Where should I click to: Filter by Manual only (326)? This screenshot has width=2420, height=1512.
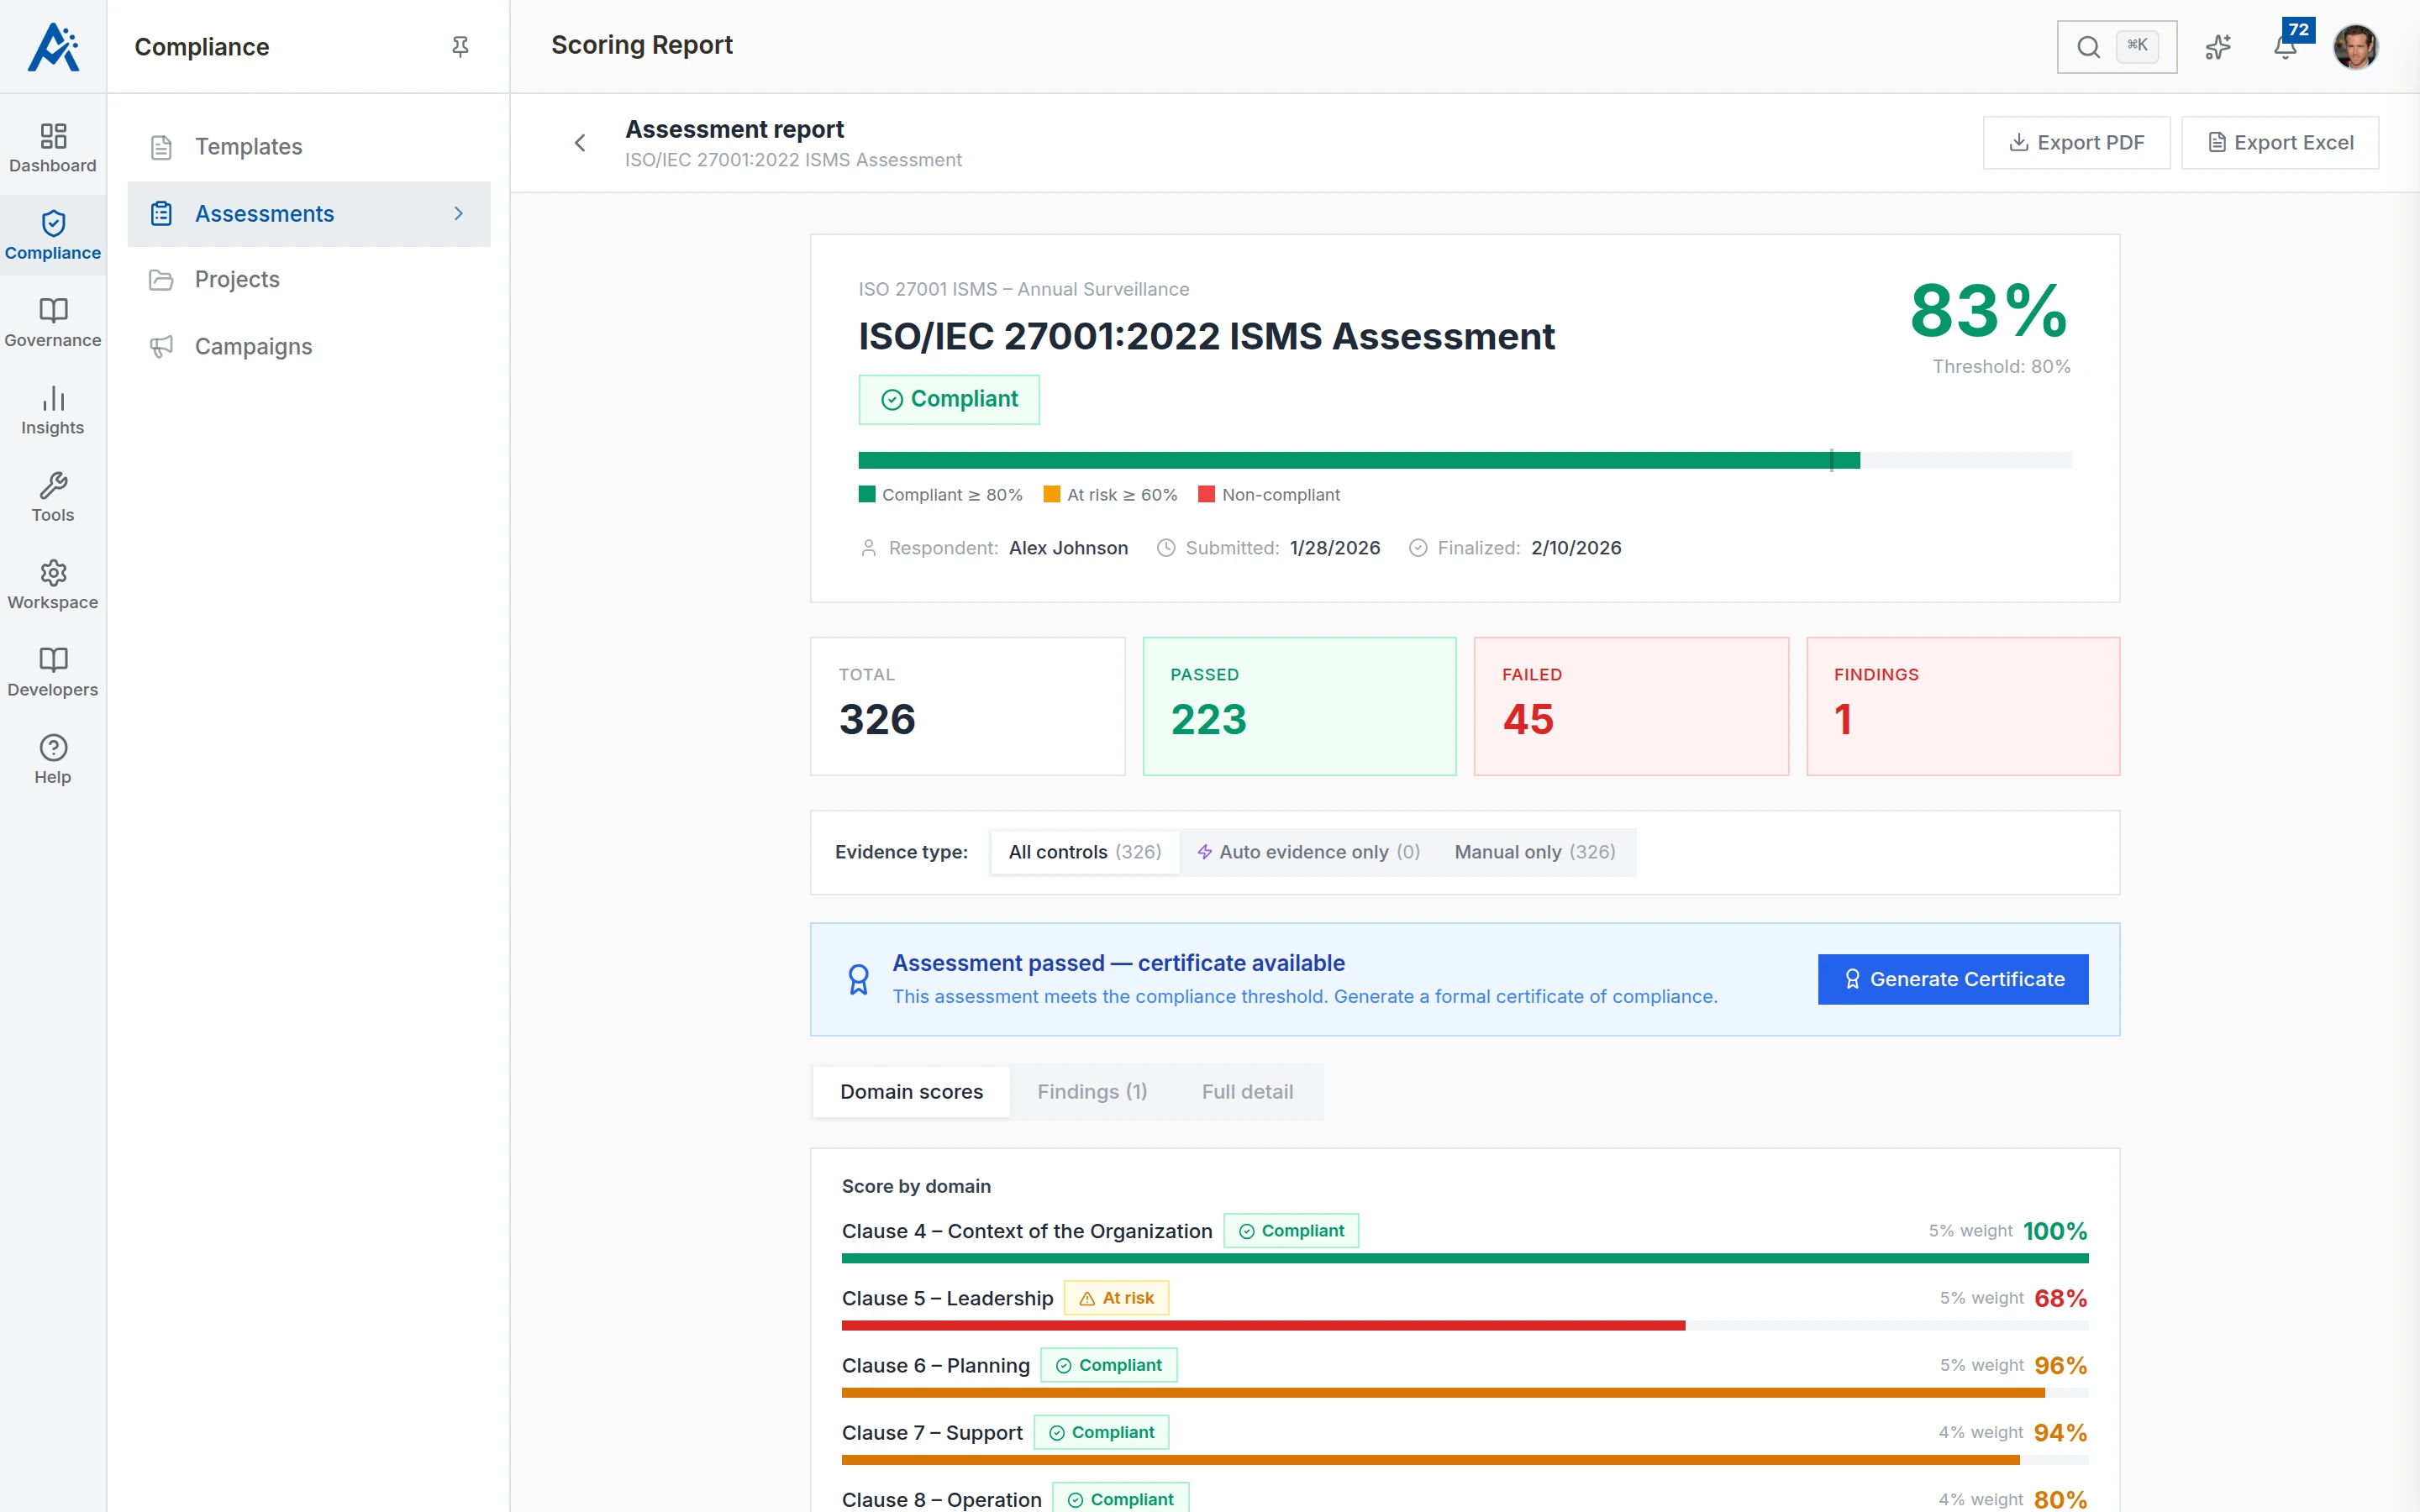[x=1534, y=852]
